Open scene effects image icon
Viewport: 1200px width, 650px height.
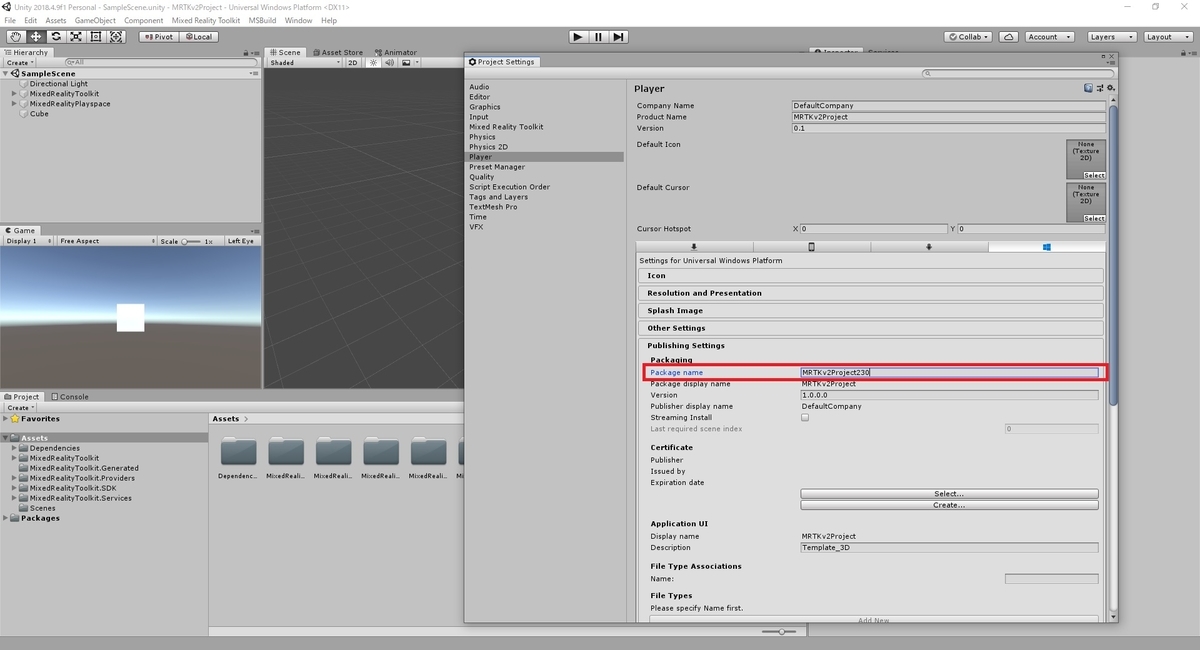(x=407, y=62)
